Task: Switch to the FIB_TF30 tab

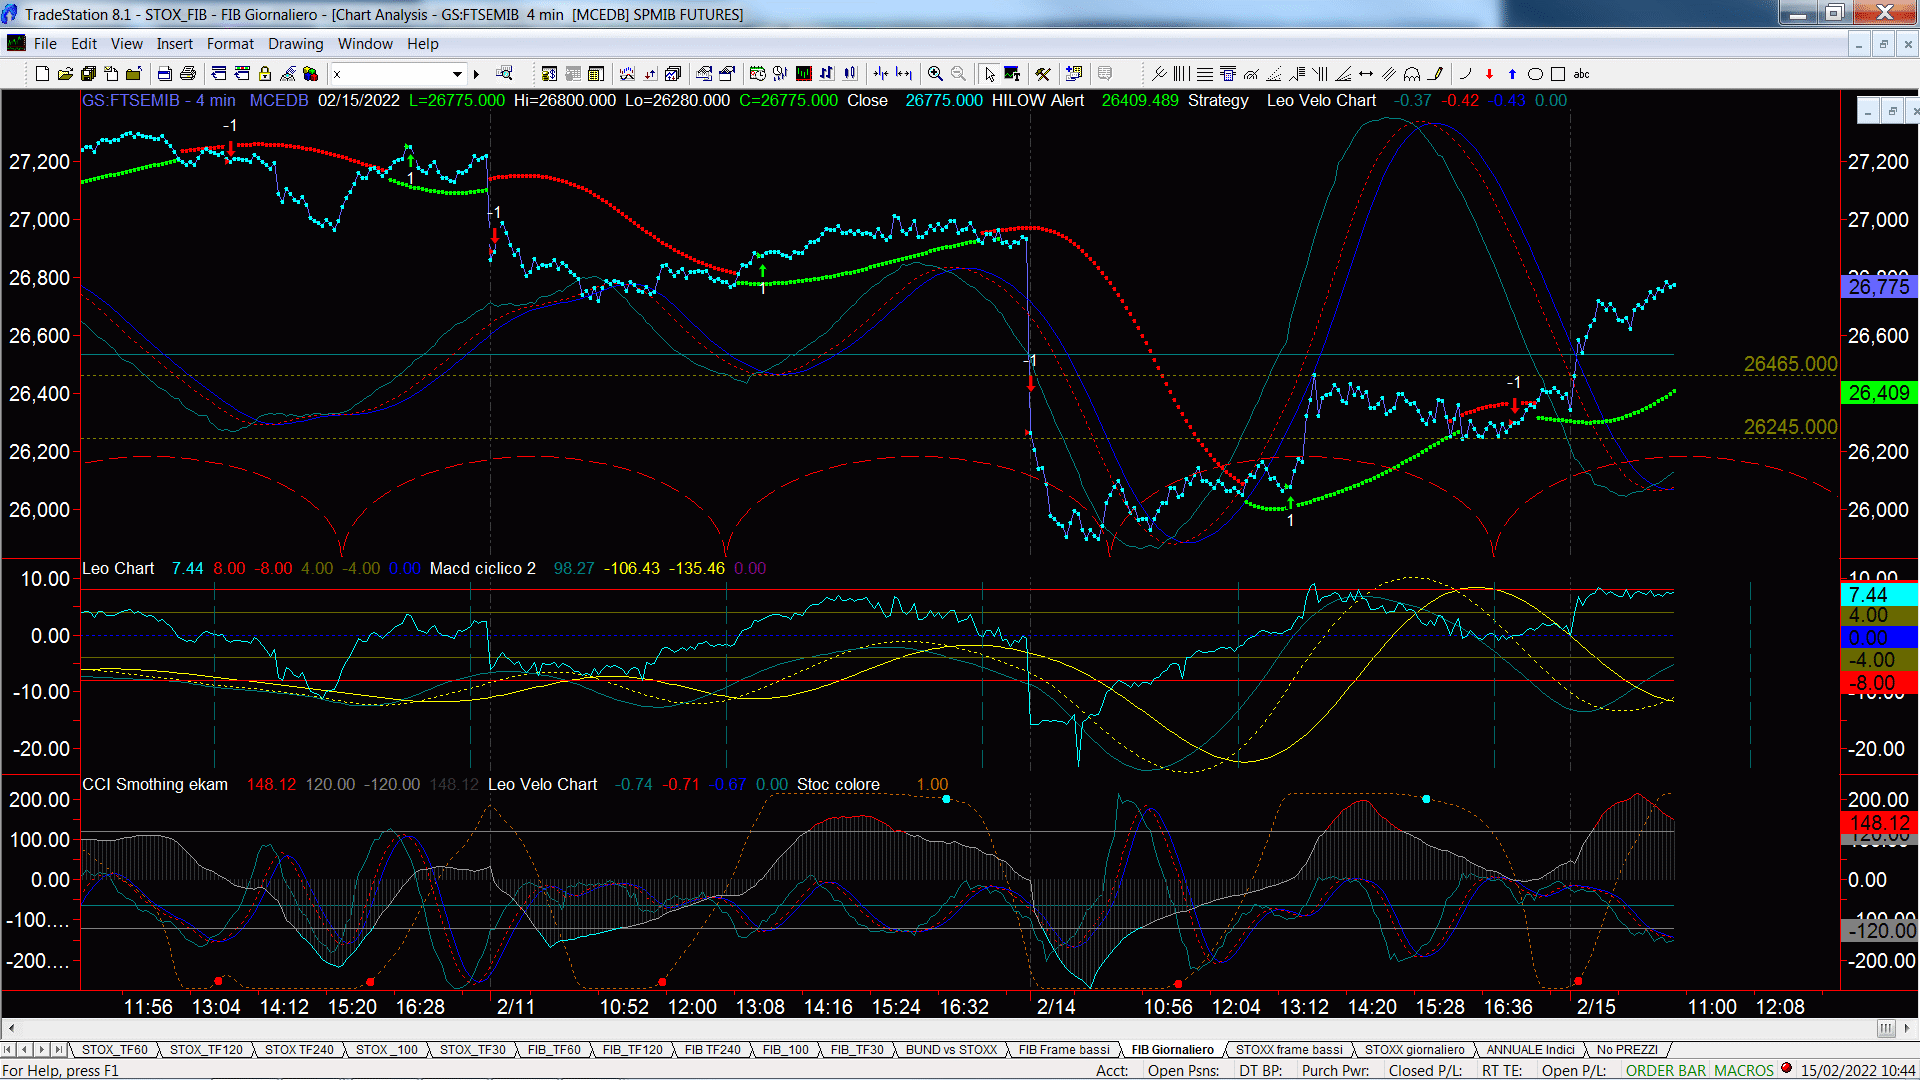Action: (857, 1049)
